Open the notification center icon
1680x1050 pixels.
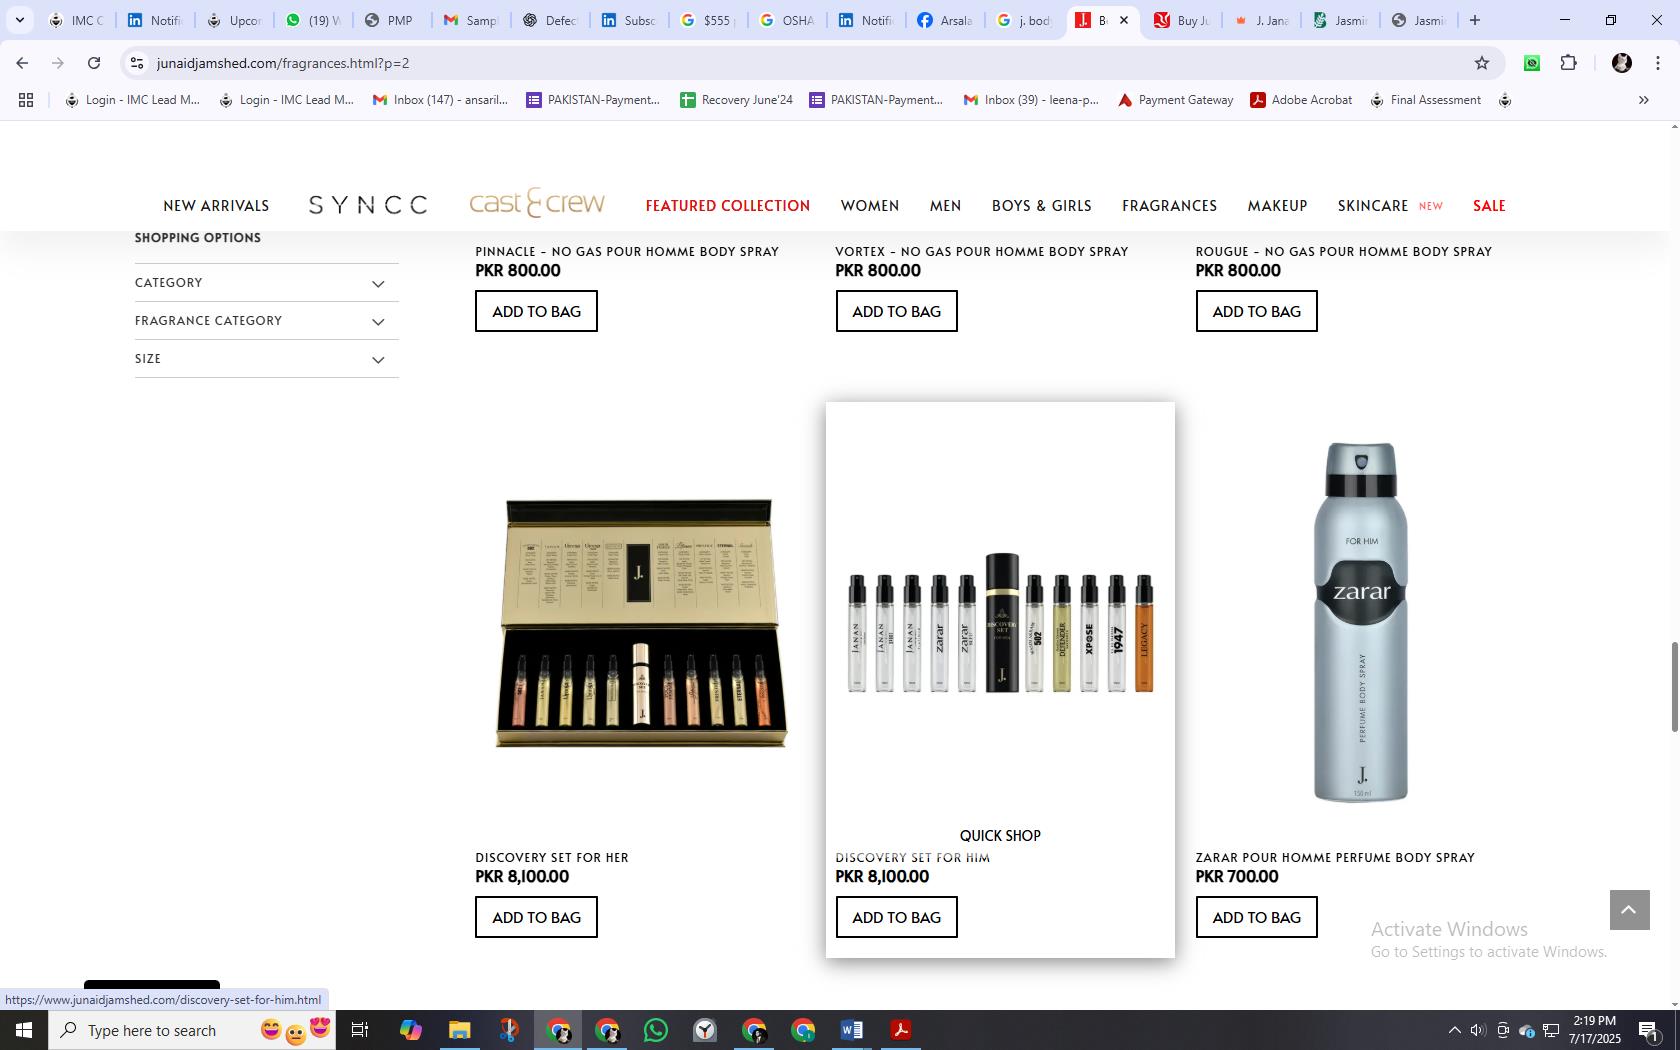(1650, 1031)
